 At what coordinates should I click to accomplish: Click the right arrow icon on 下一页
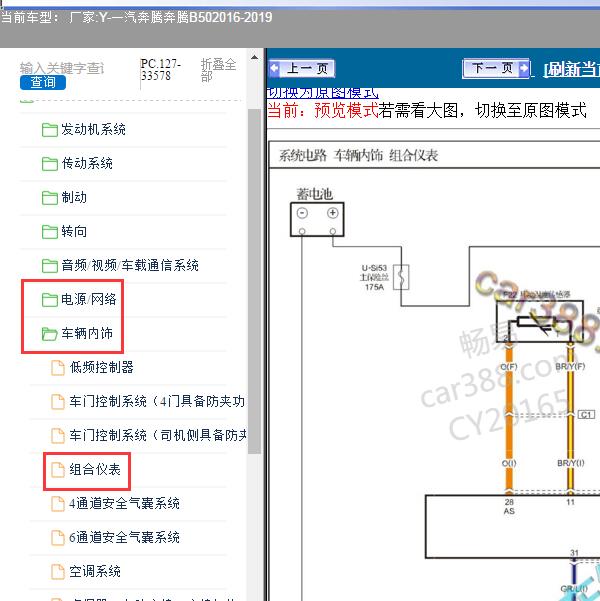[x=523, y=69]
